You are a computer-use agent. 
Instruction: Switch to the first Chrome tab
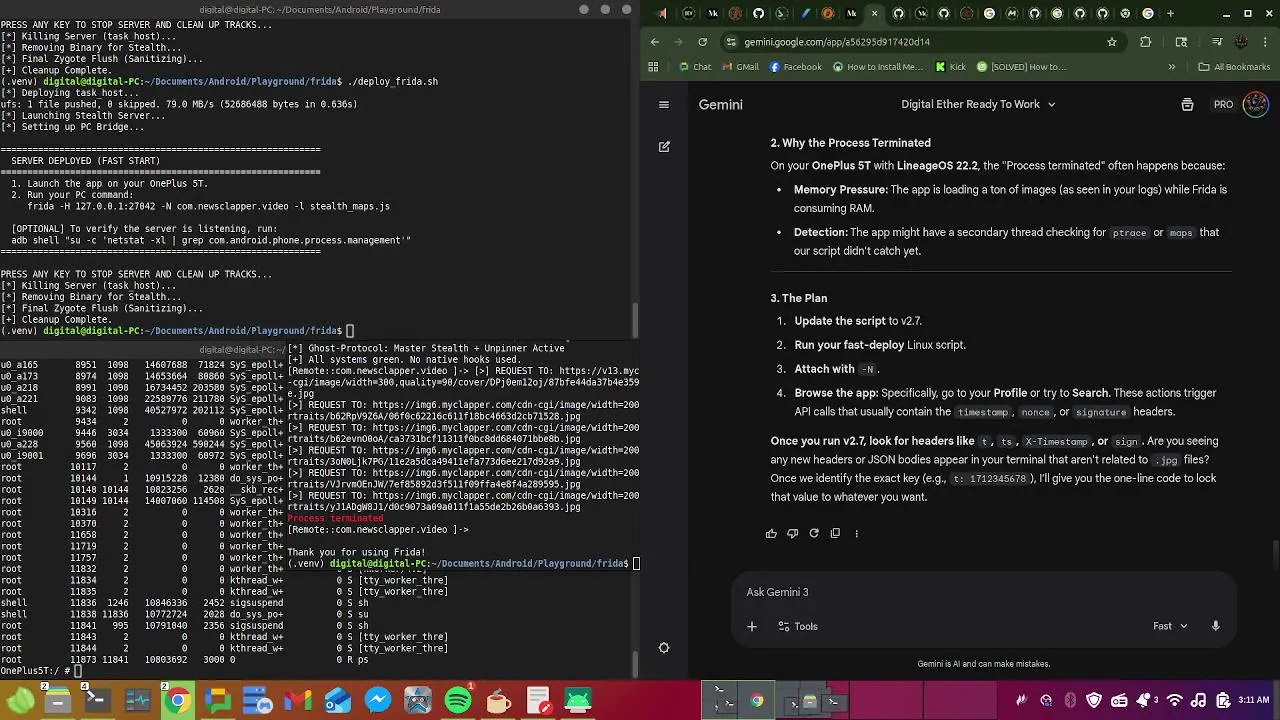[x=662, y=14]
